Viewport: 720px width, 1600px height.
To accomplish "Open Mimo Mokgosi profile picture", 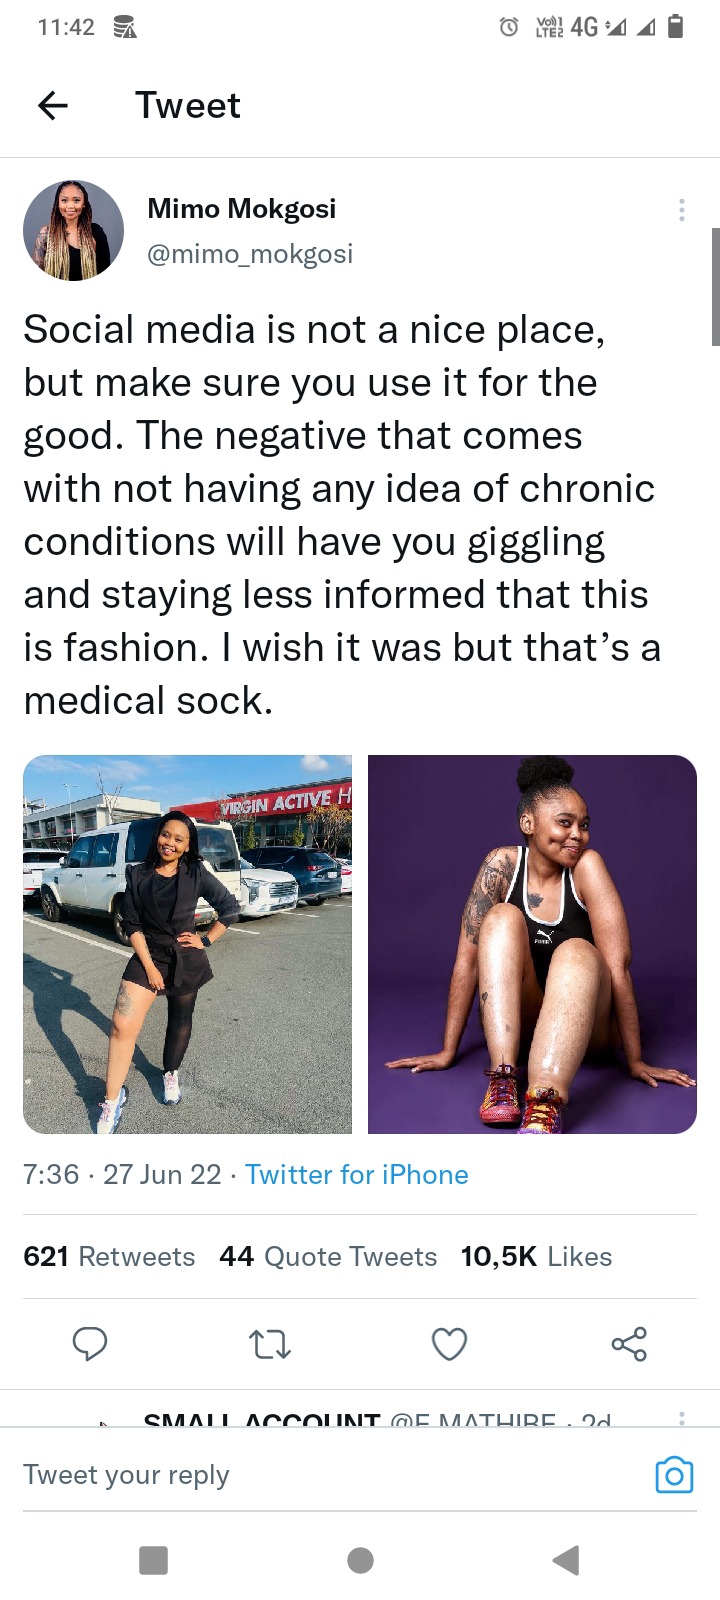I will 73,230.
